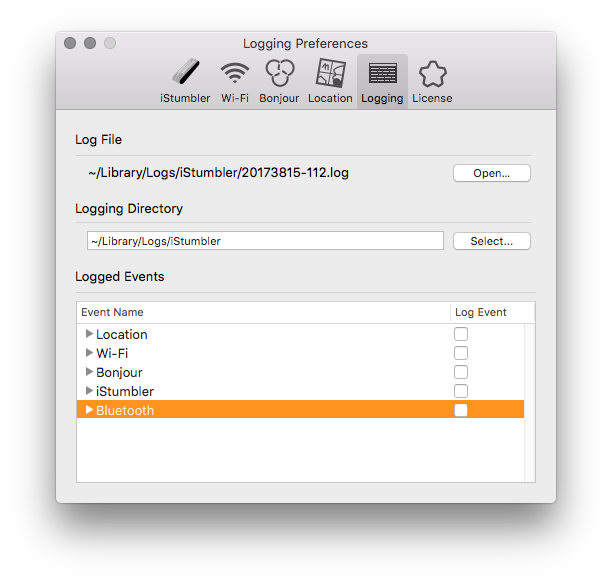Select the iStumbler row in events list
Screen dimensions: 612x583
point(300,391)
